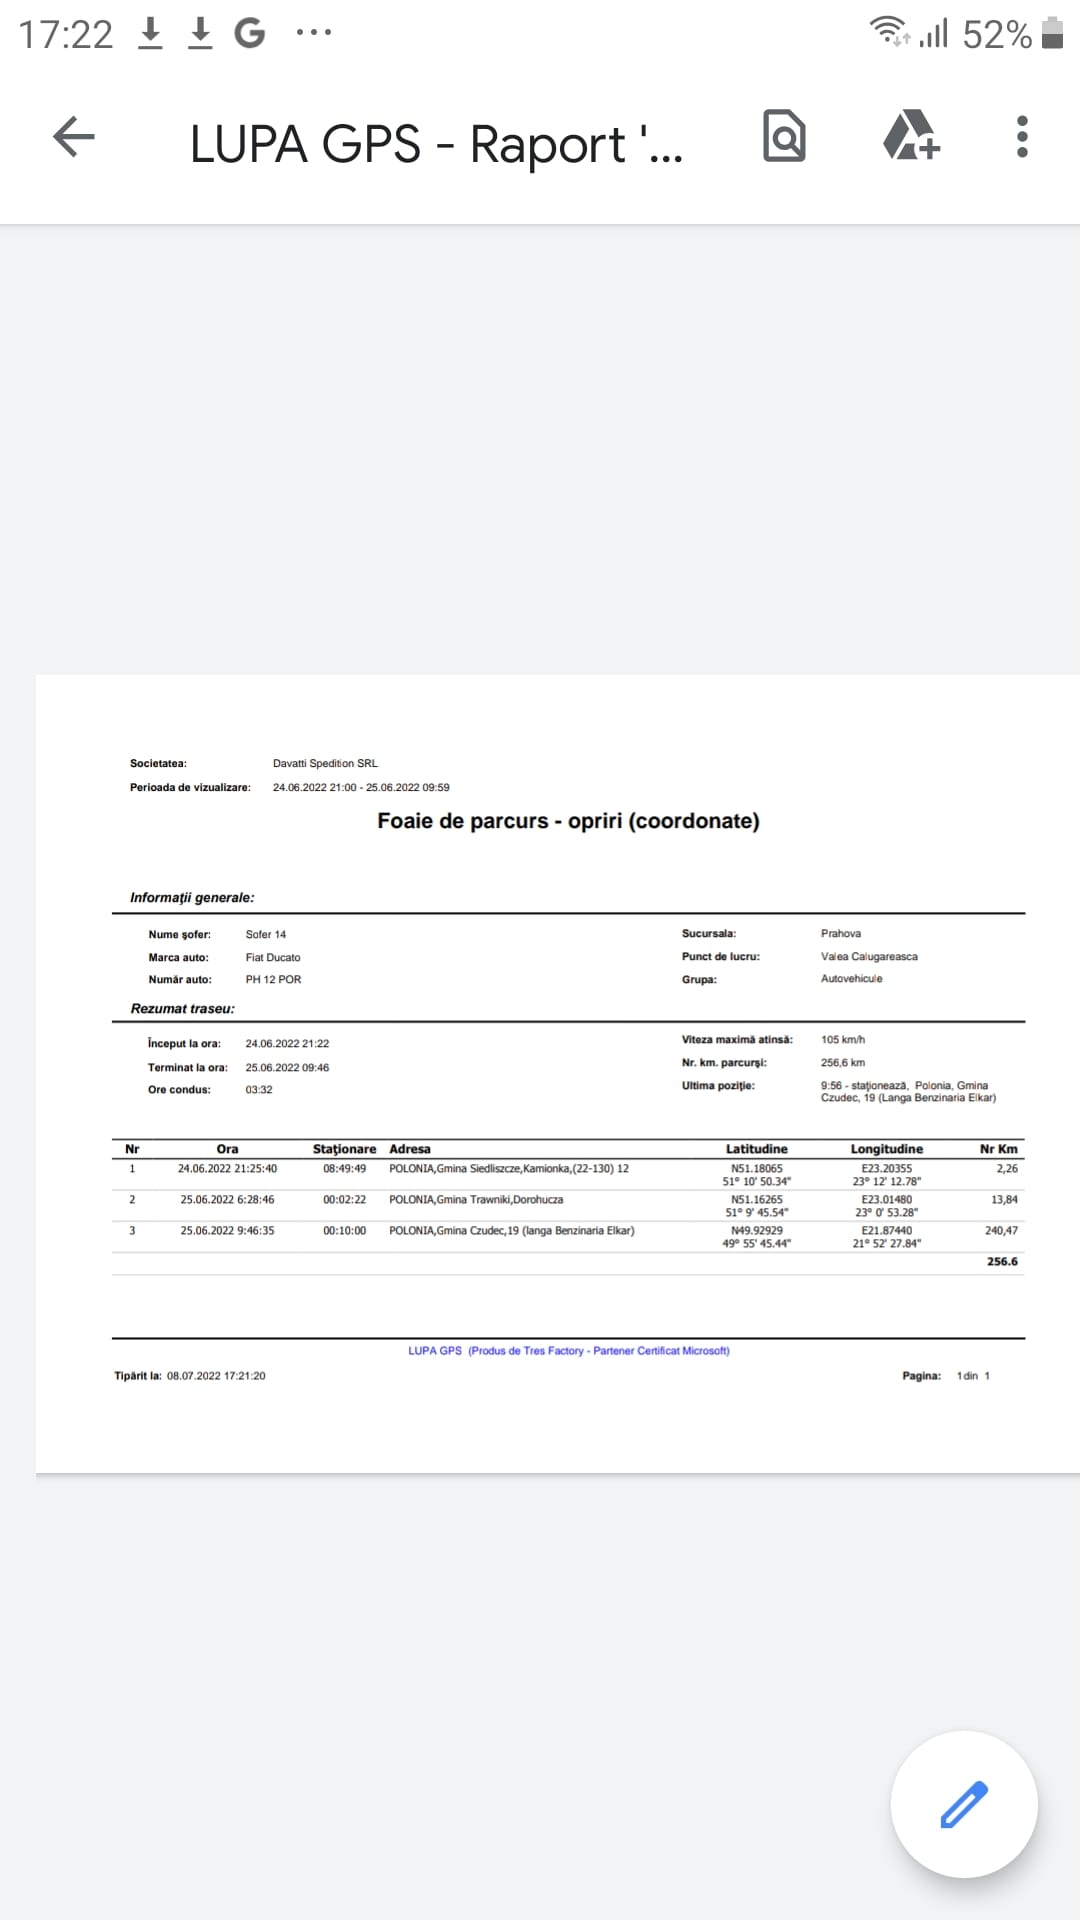Tap latitude 'N51.18065'
The image size is (1080, 1920).
pyautogui.click(x=757, y=1168)
